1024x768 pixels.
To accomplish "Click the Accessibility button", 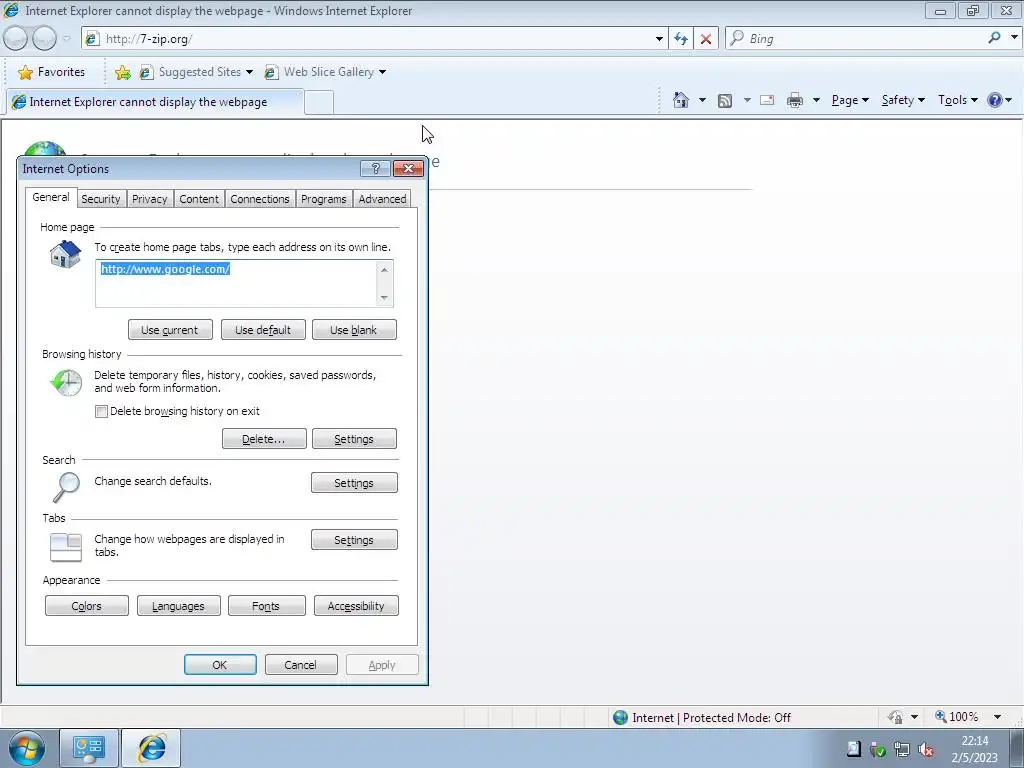I will click(356, 606).
